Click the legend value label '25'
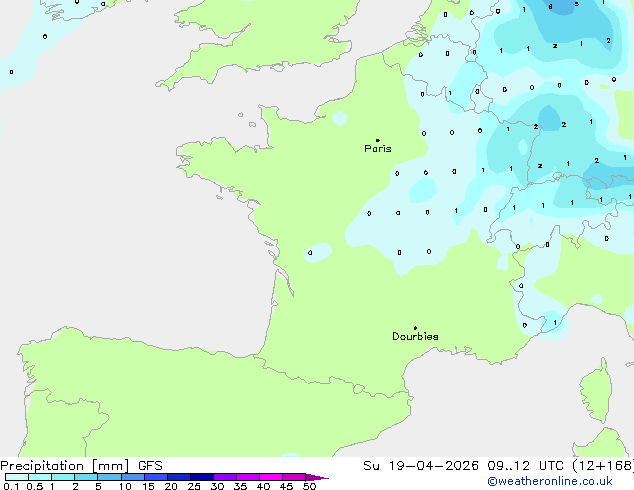The width and height of the screenshot is (634, 490). point(194,486)
